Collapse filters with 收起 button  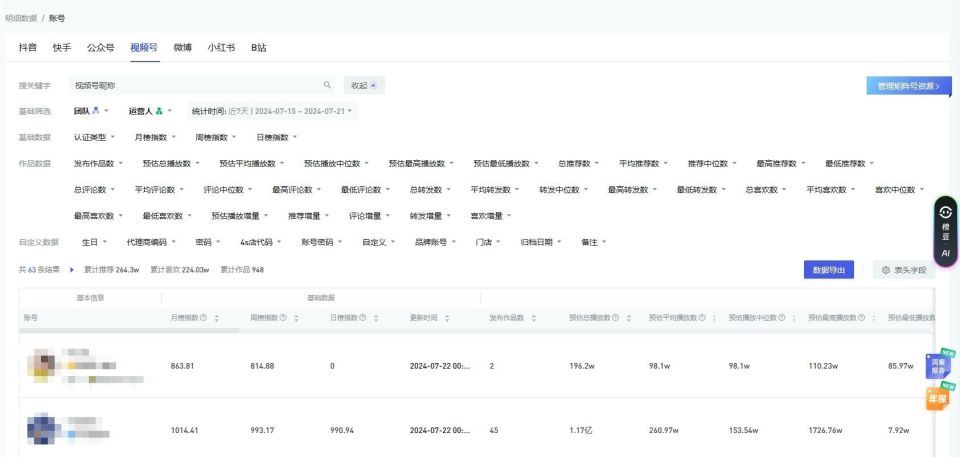tap(364, 85)
